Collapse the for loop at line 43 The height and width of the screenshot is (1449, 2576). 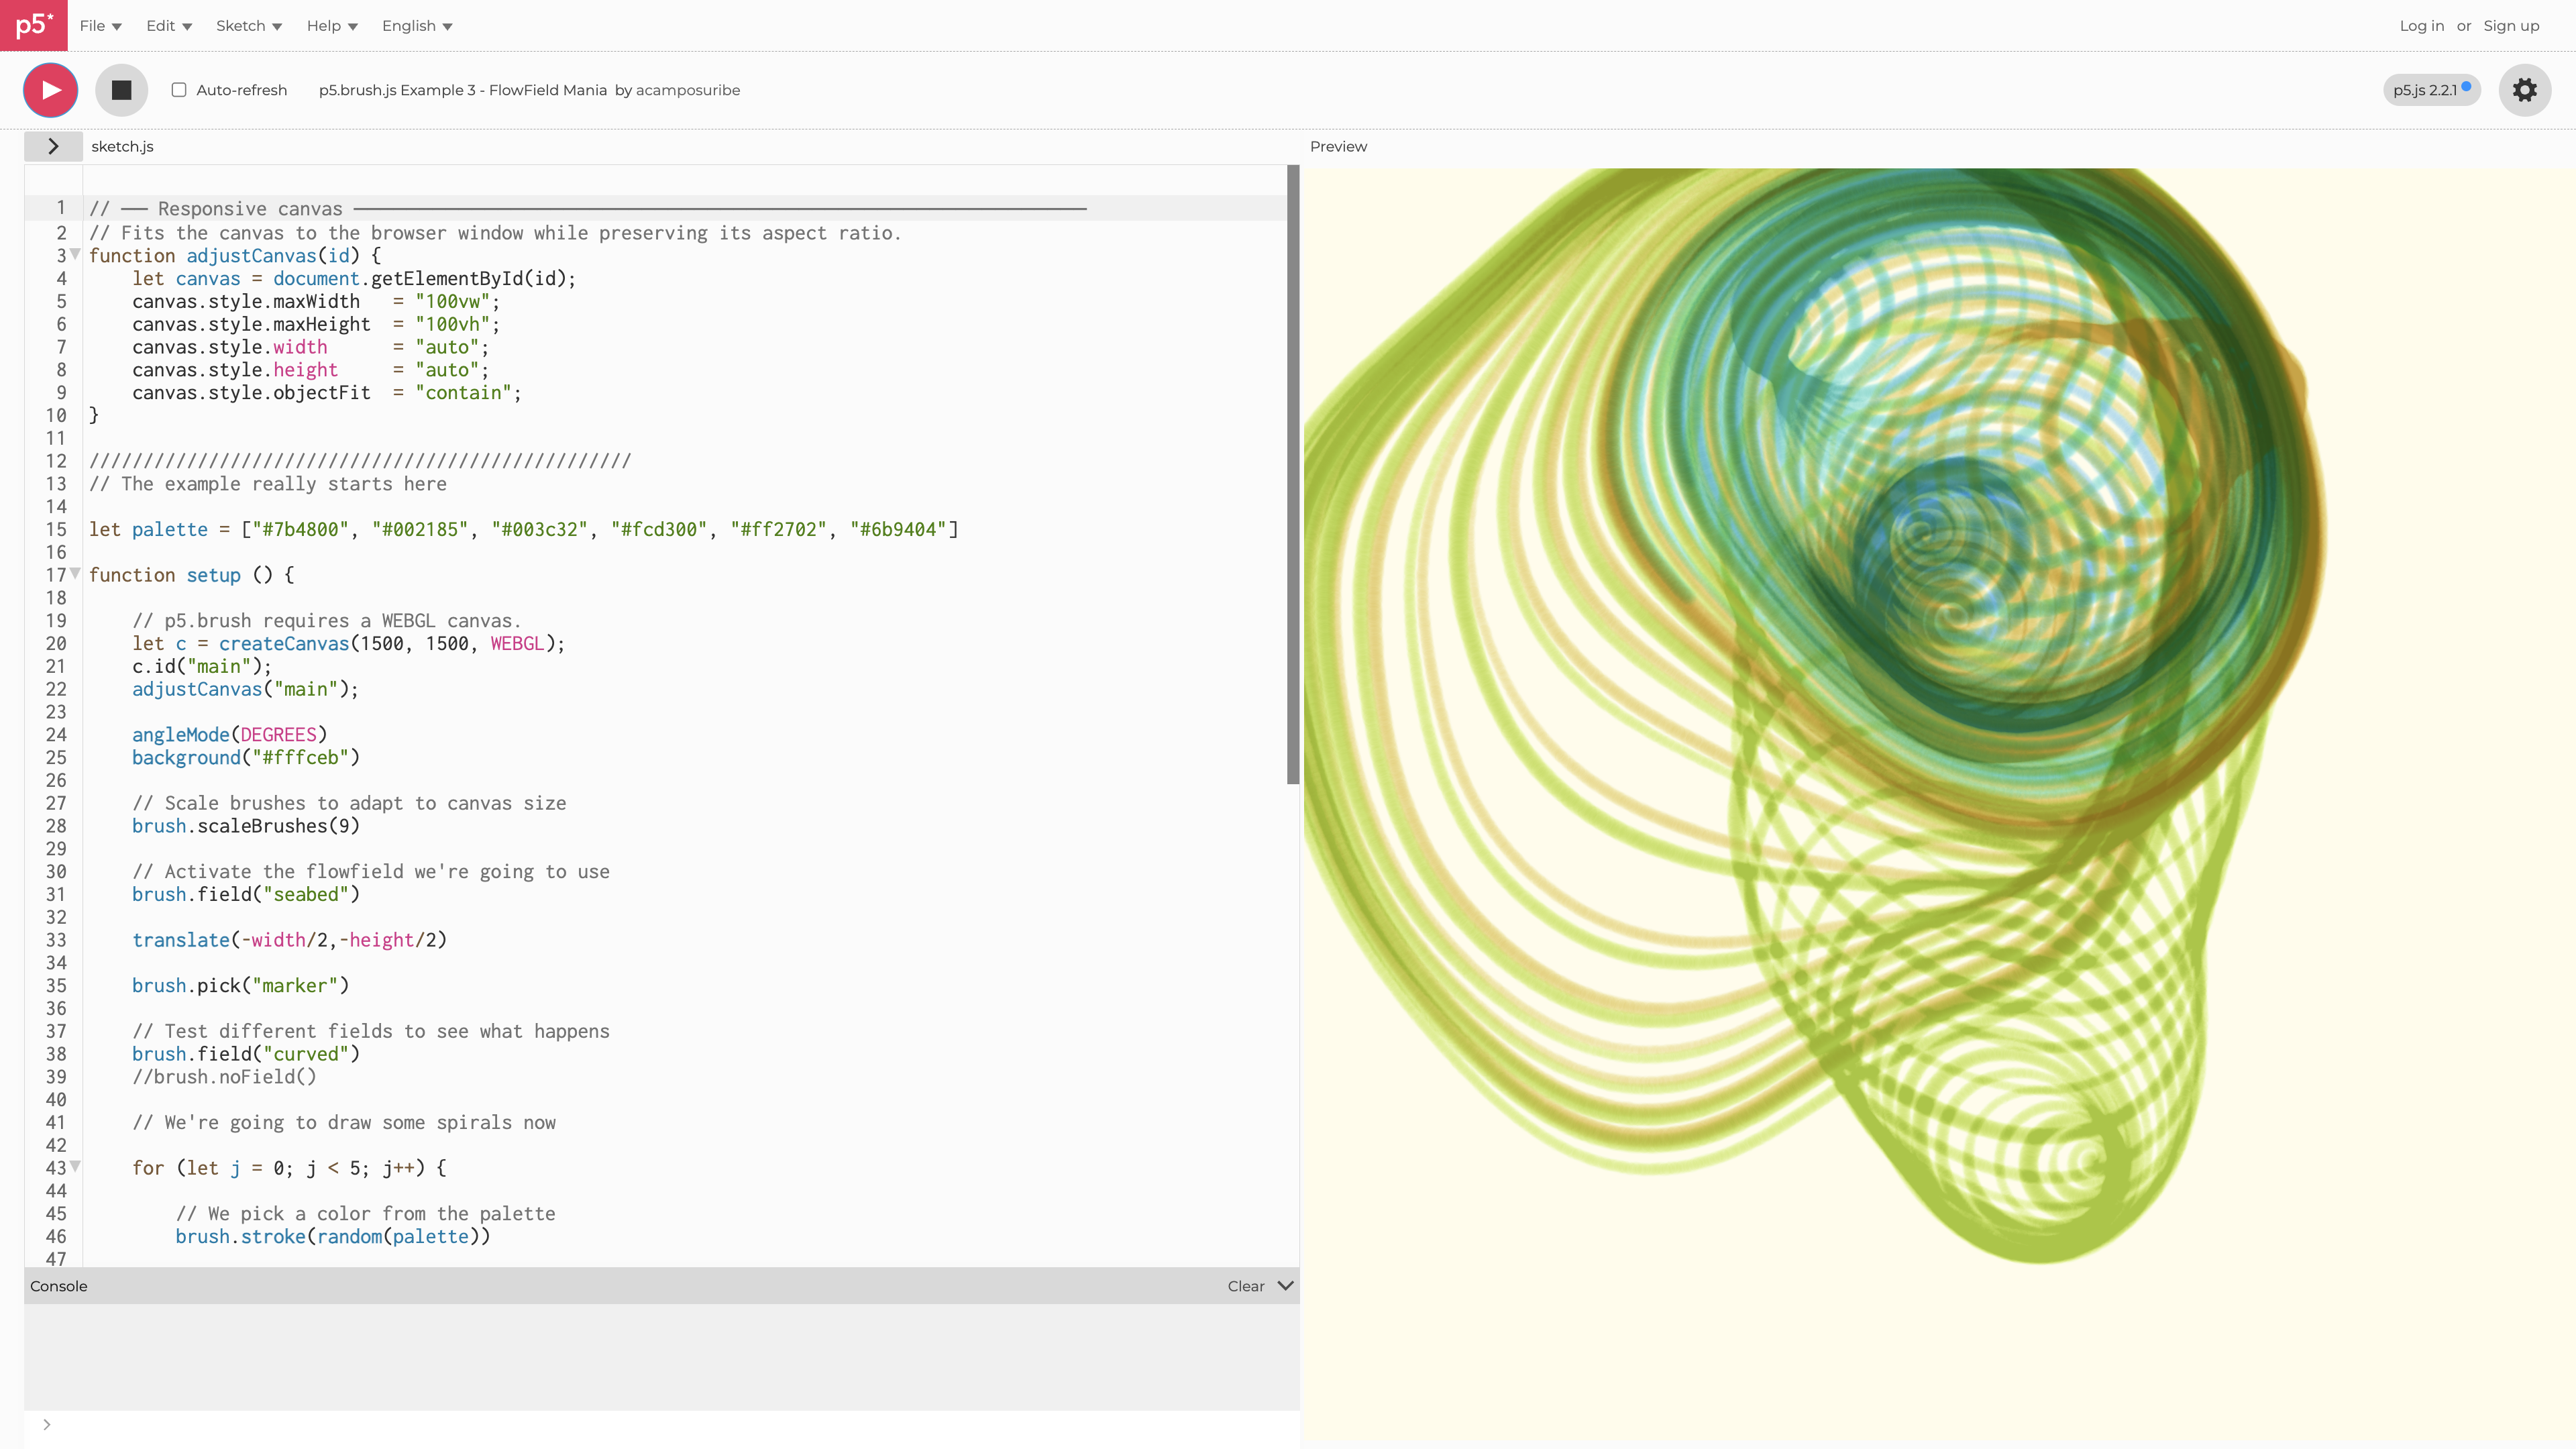pos(75,1166)
